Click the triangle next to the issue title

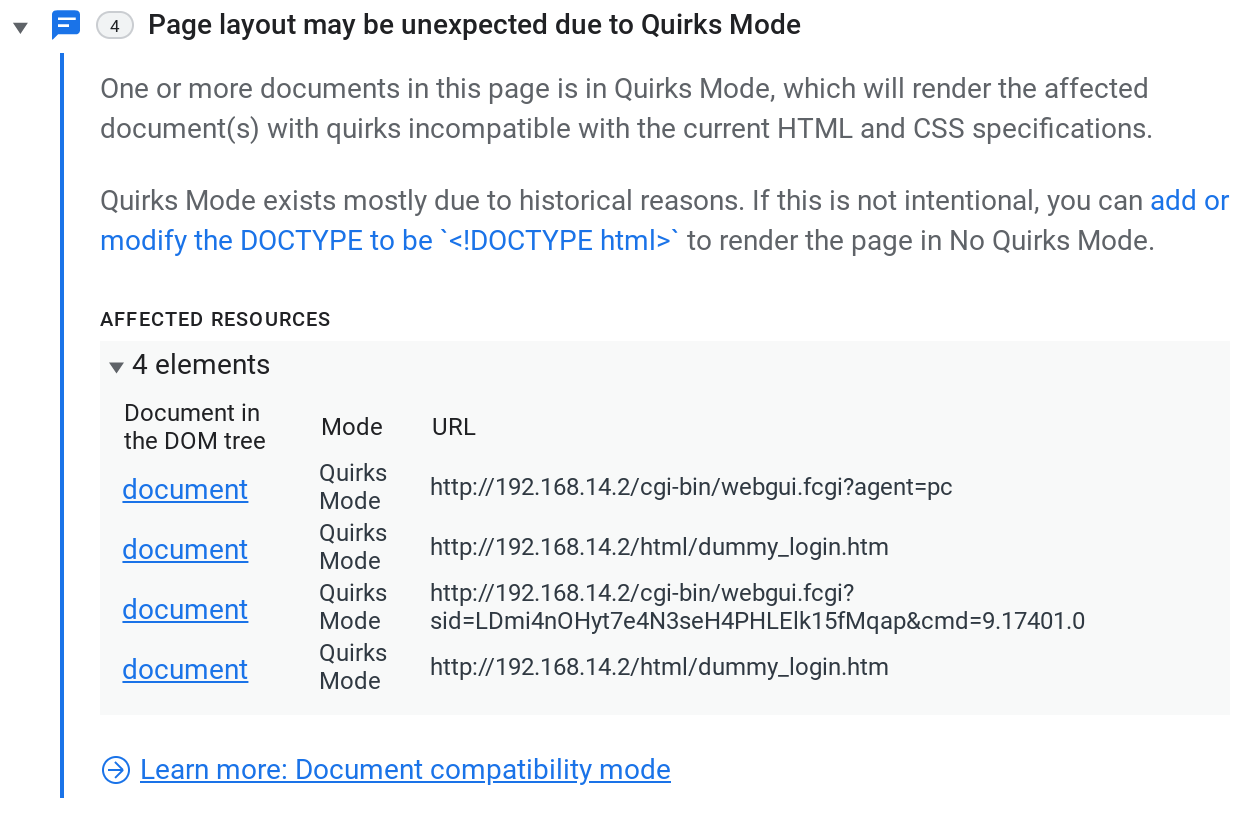pyautogui.click(x=21, y=27)
